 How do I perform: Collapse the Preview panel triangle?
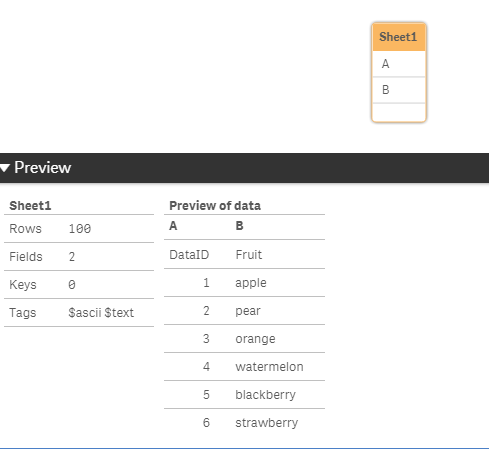5,168
